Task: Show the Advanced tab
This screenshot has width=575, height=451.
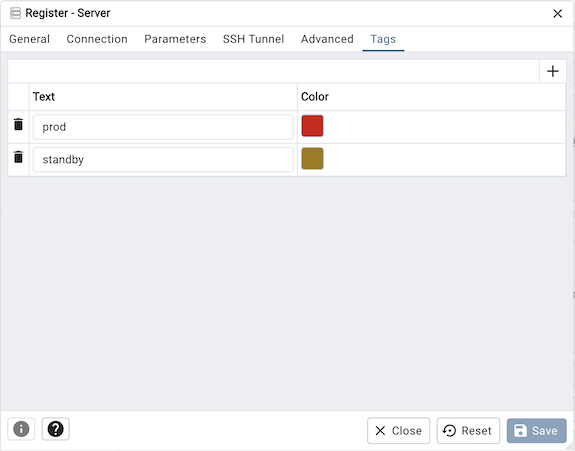Action: click(x=327, y=39)
